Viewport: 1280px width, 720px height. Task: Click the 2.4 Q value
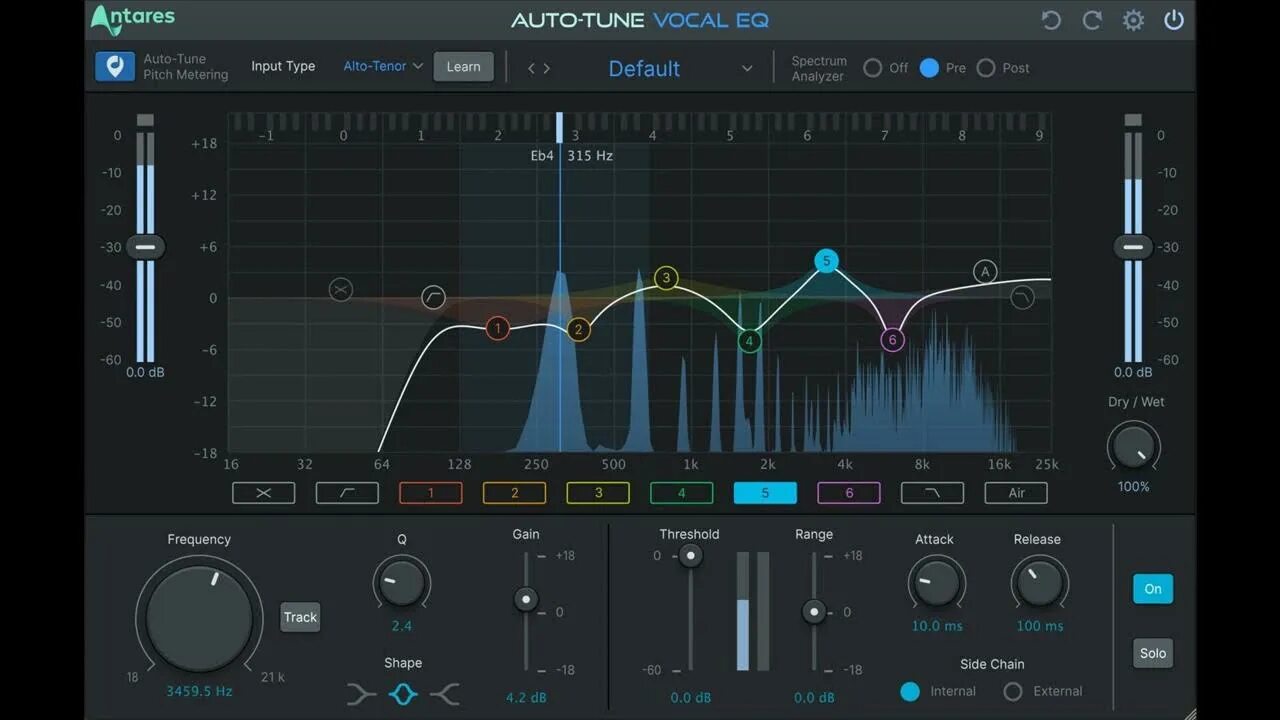click(x=402, y=626)
